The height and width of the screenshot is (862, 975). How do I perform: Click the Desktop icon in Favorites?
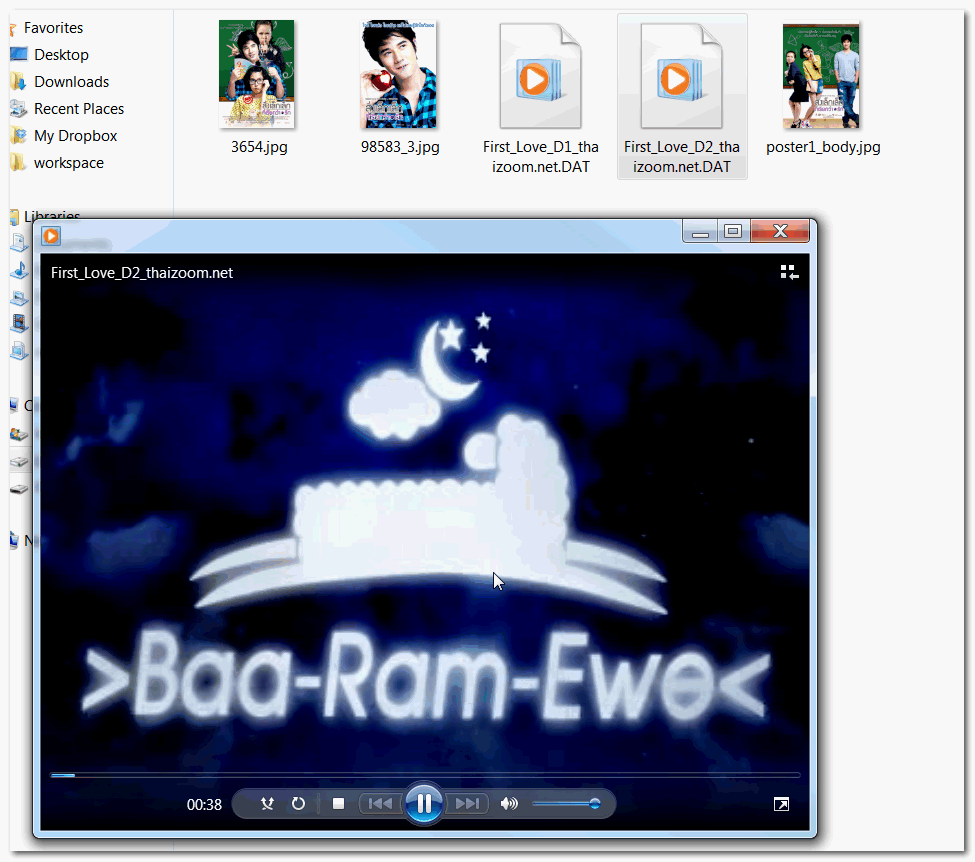click(19, 55)
